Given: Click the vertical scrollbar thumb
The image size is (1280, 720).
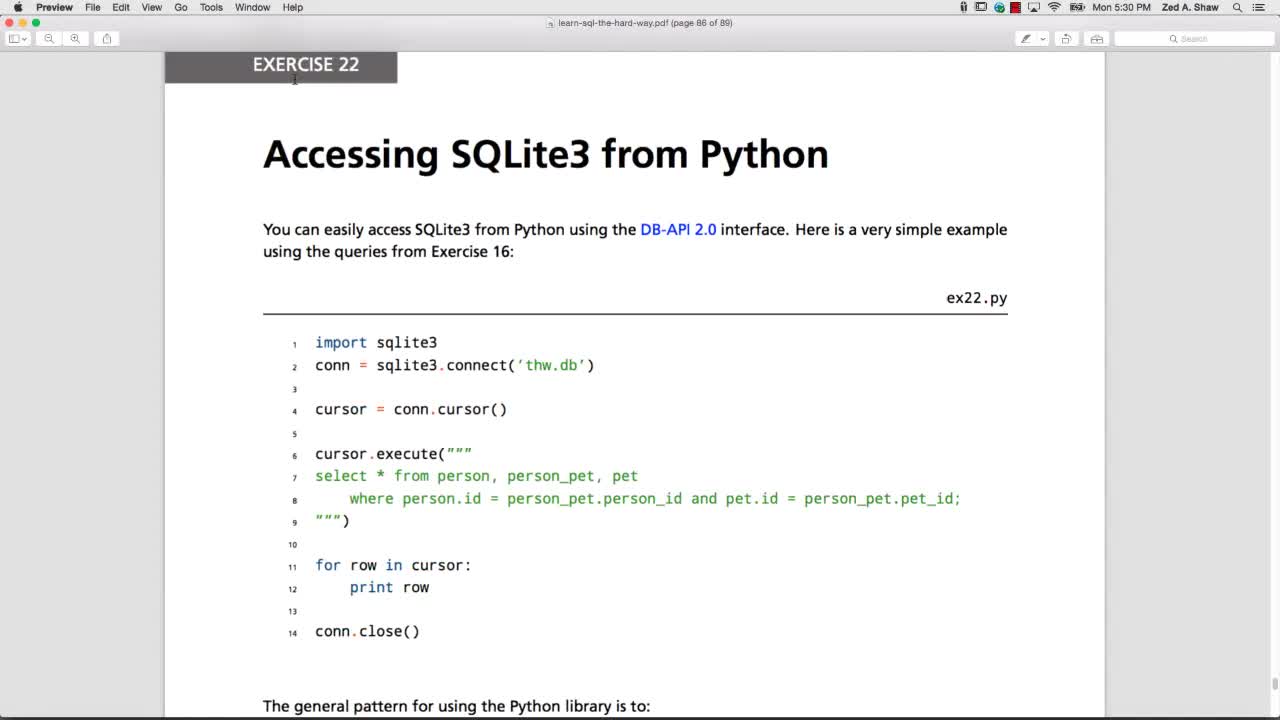Looking at the screenshot, I should point(1274,684).
